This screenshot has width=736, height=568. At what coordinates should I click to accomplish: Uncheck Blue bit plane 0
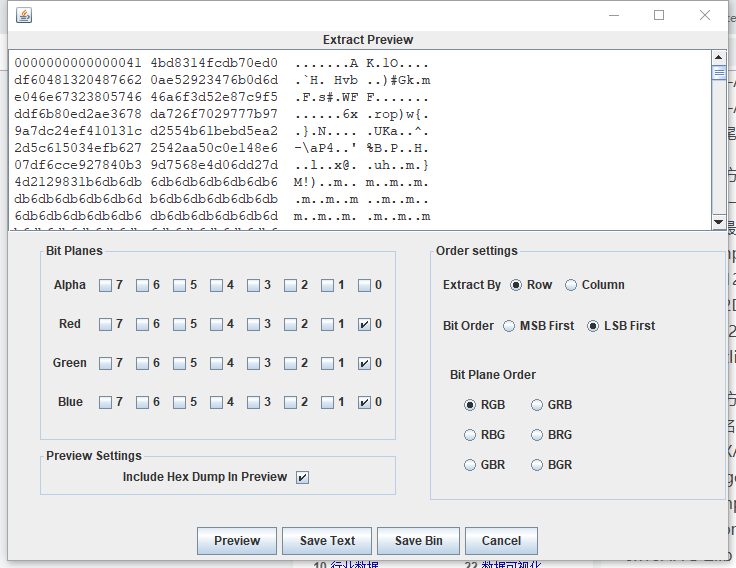[x=364, y=402]
